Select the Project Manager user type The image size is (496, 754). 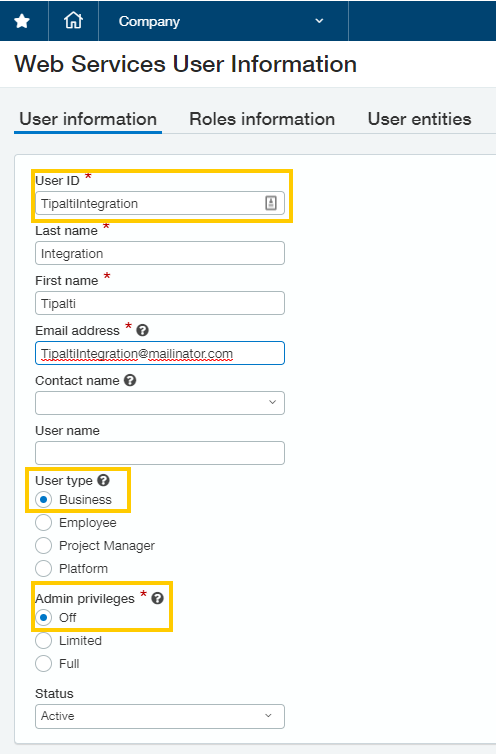[x=43, y=546]
